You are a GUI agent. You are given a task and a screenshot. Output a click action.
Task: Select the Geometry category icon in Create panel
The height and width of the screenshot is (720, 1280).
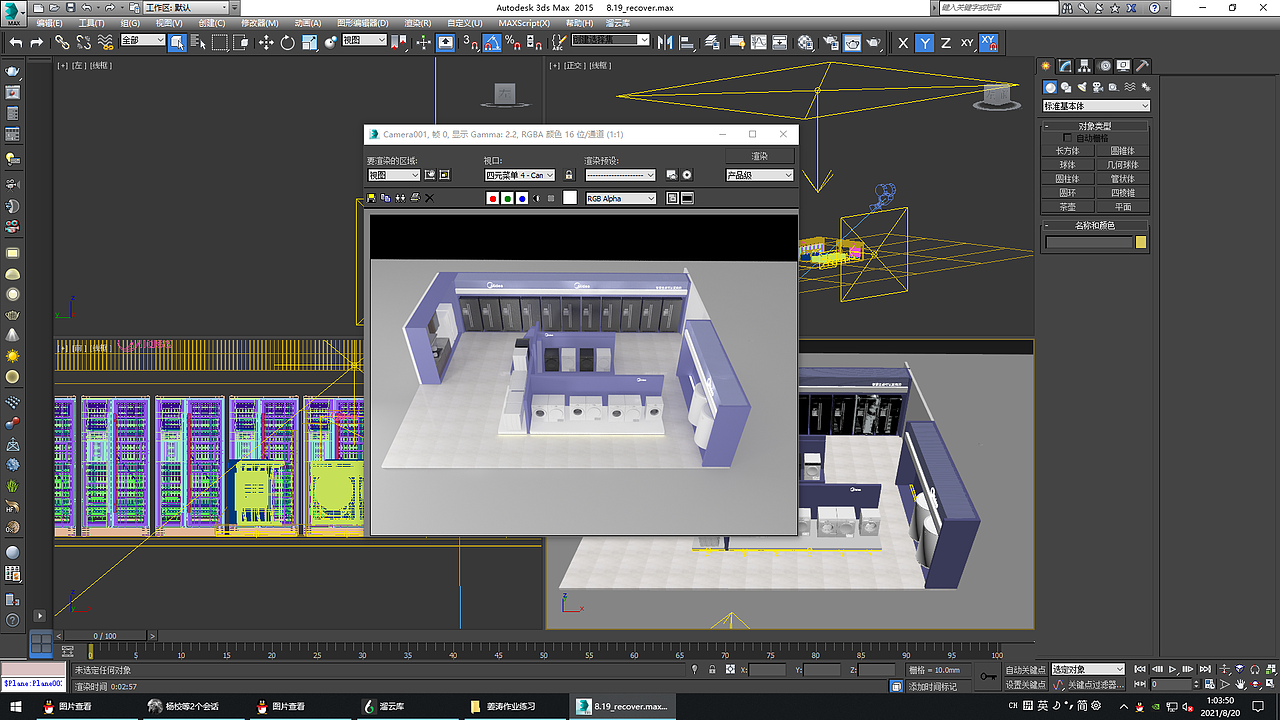(1050, 87)
